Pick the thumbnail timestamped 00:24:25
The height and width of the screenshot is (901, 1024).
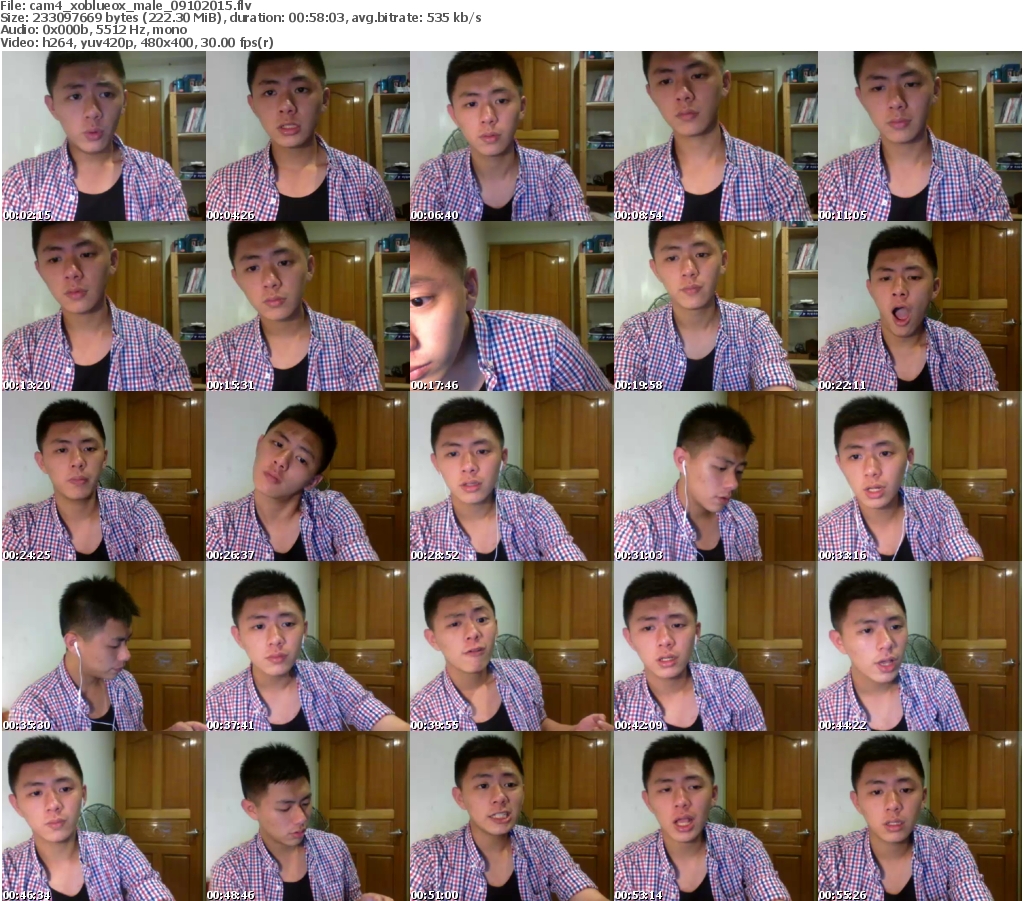(x=104, y=476)
